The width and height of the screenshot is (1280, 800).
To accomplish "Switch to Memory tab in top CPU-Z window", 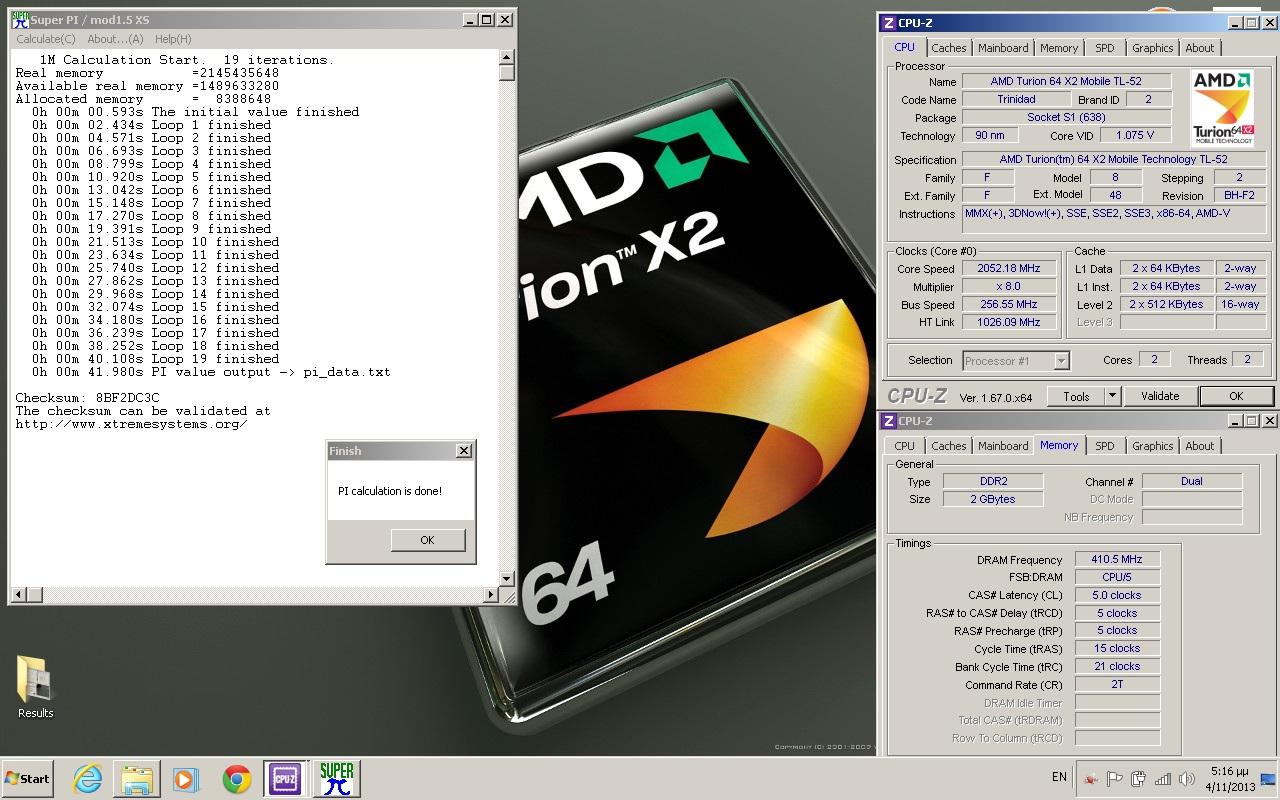I will tap(1059, 48).
